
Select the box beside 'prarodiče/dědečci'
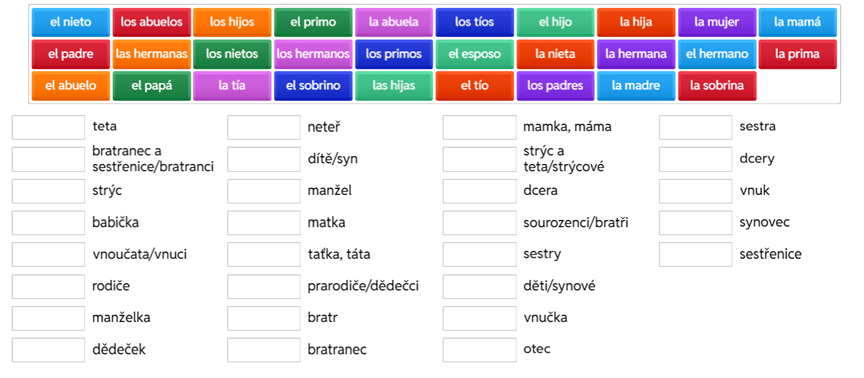pyautogui.click(x=264, y=287)
